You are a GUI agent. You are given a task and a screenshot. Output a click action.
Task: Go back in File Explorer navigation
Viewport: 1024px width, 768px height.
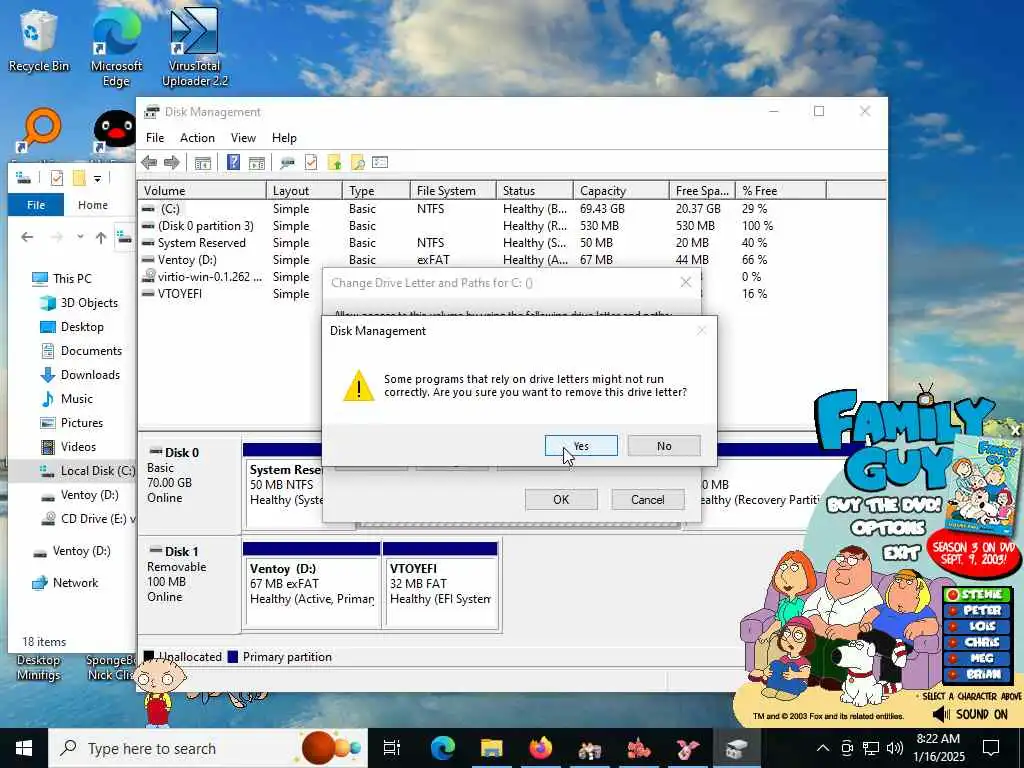tap(27, 237)
